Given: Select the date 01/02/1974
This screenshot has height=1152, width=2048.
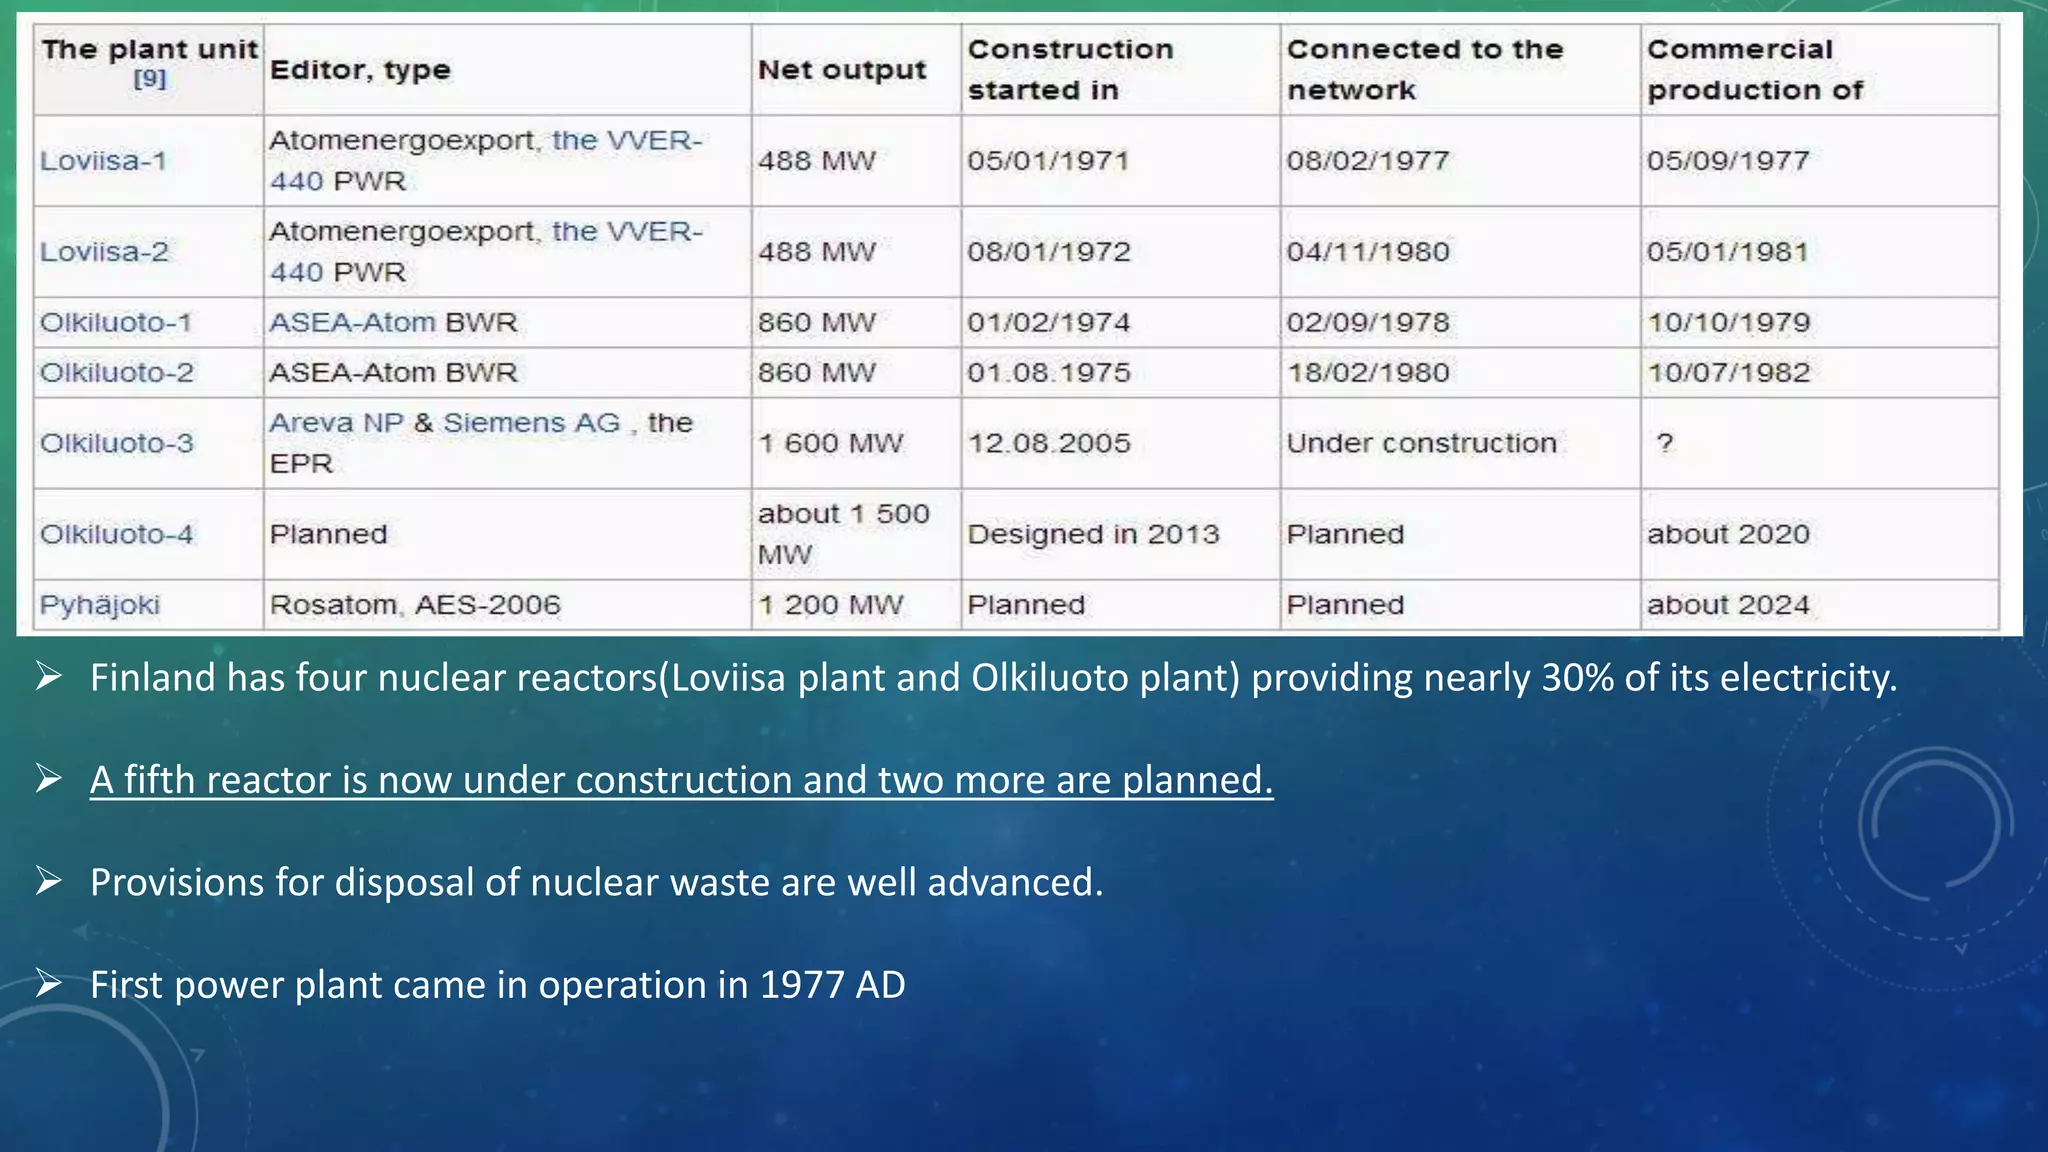Looking at the screenshot, I should 1048,323.
